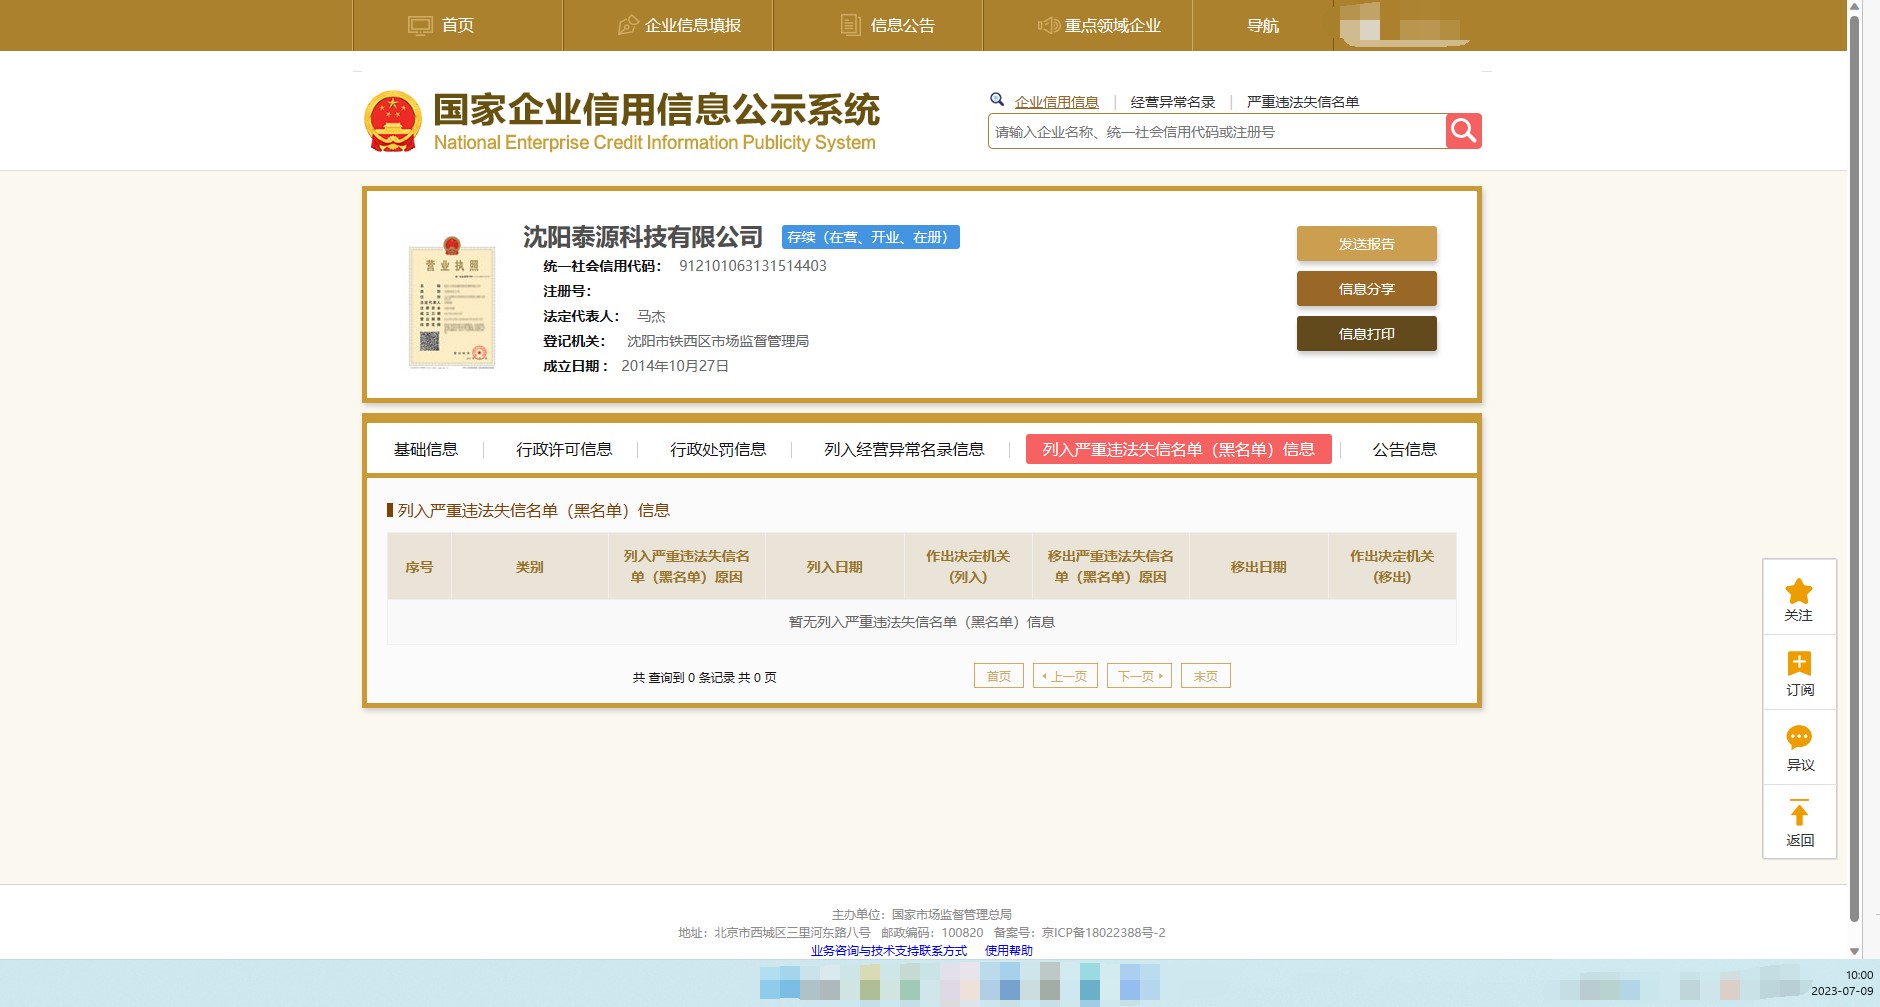Open the 异议 objection chat icon
Image resolution: width=1880 pixels, height=1007 pixels.
[x=1799, y=738]
